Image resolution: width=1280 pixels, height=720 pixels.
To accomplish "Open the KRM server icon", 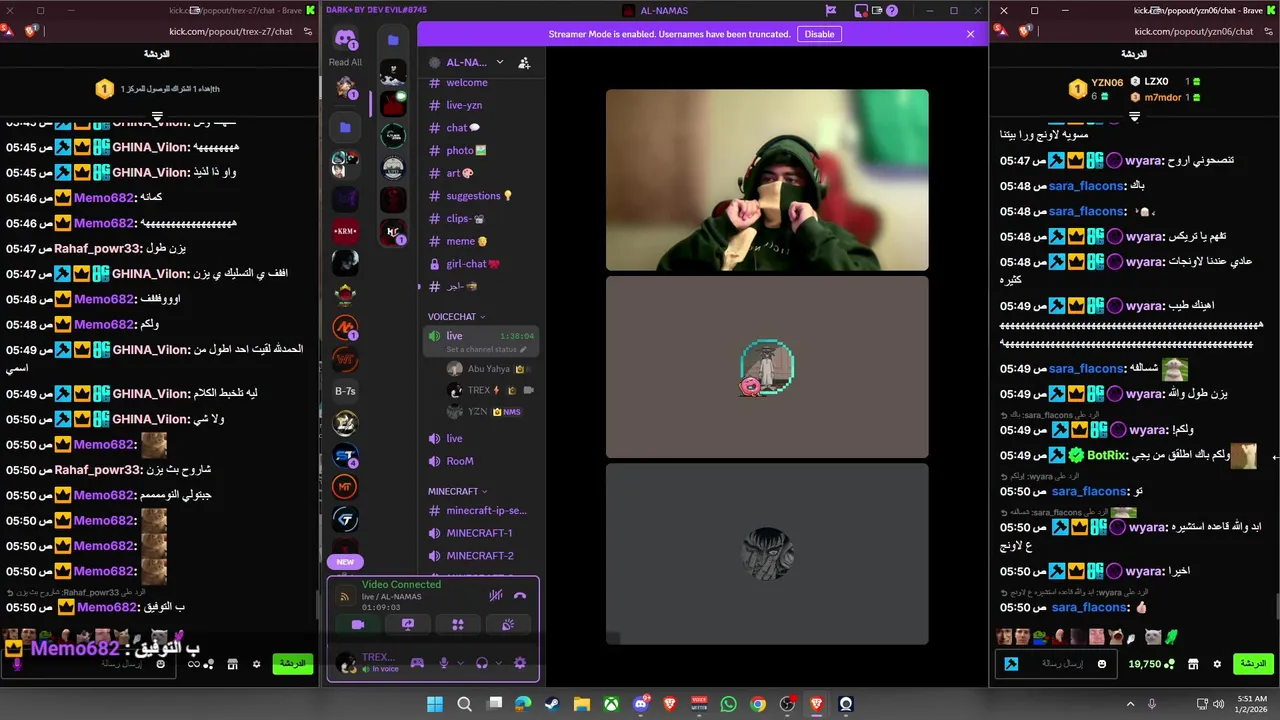I will coord(345,231).
